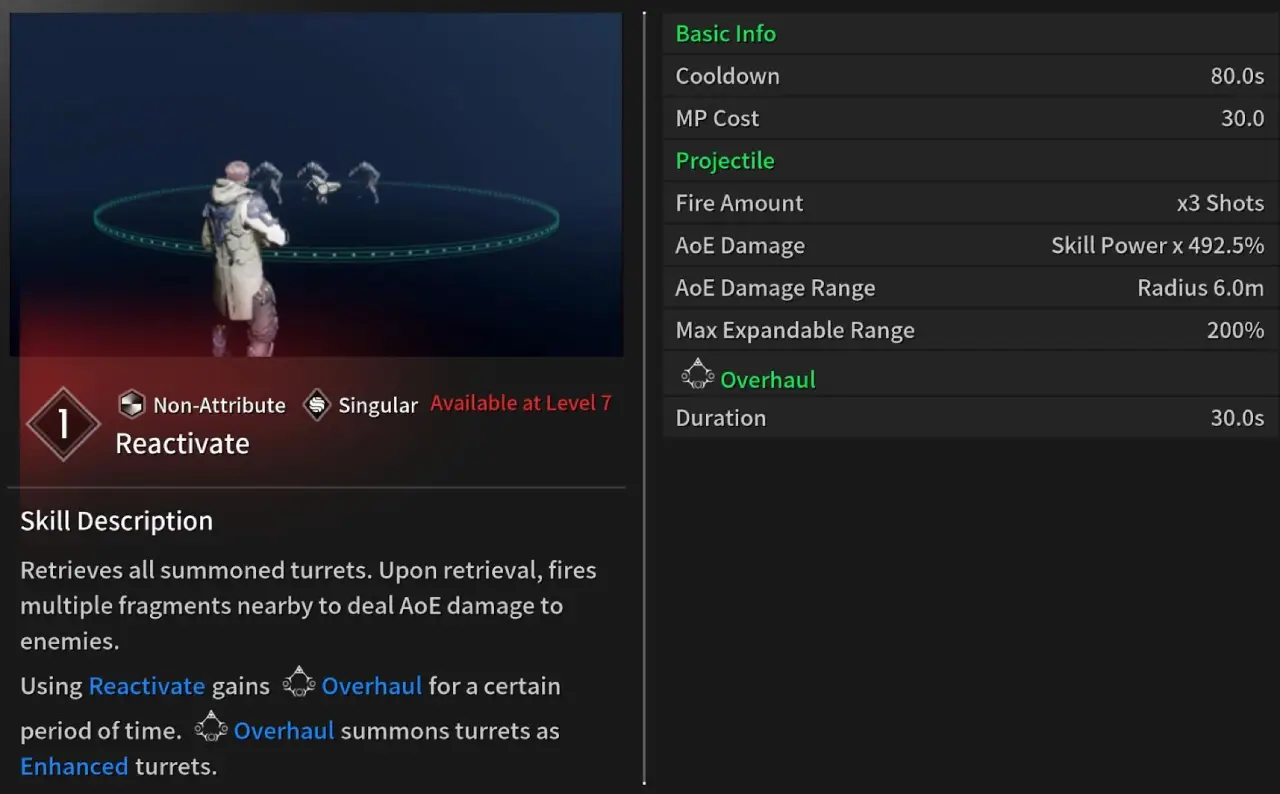
Task: Select the Singular arche type icon
Action: [316, 404]
